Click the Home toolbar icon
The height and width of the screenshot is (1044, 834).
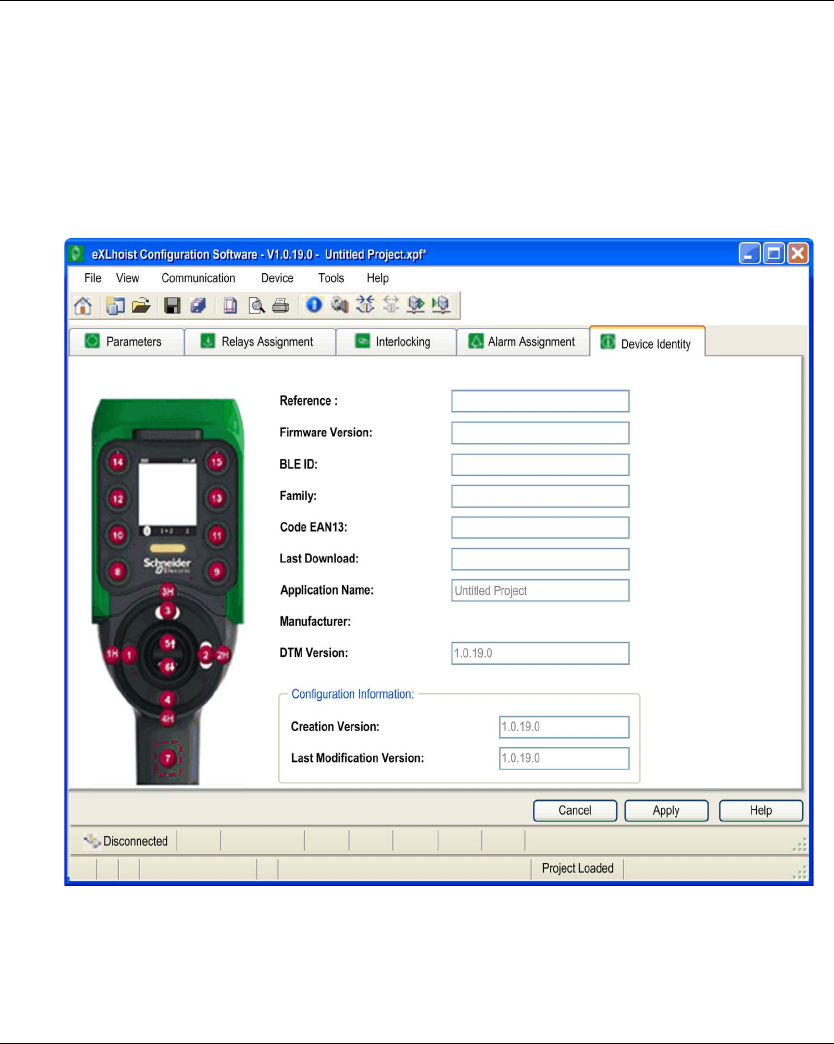coord(83,306)
